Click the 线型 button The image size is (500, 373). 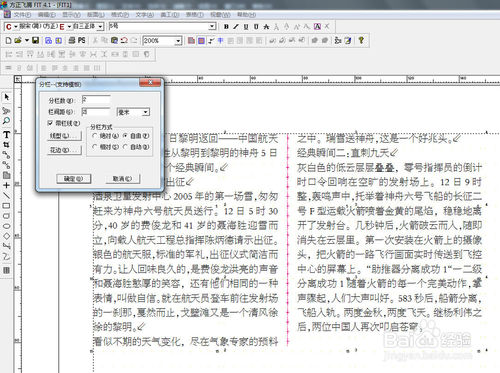click(x=64, y=136)
